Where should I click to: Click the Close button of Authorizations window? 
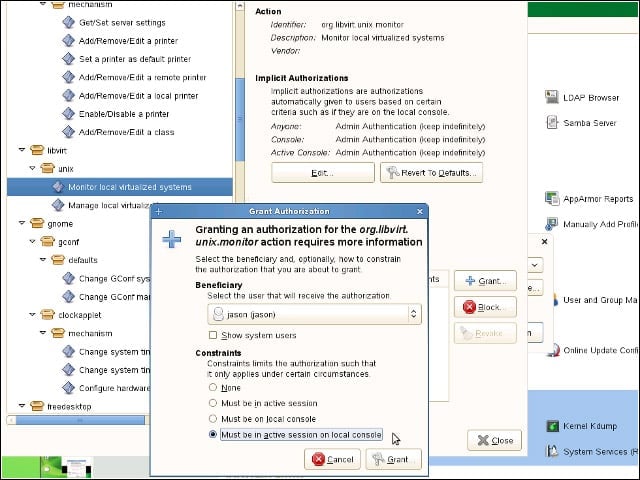pos(495,440)
